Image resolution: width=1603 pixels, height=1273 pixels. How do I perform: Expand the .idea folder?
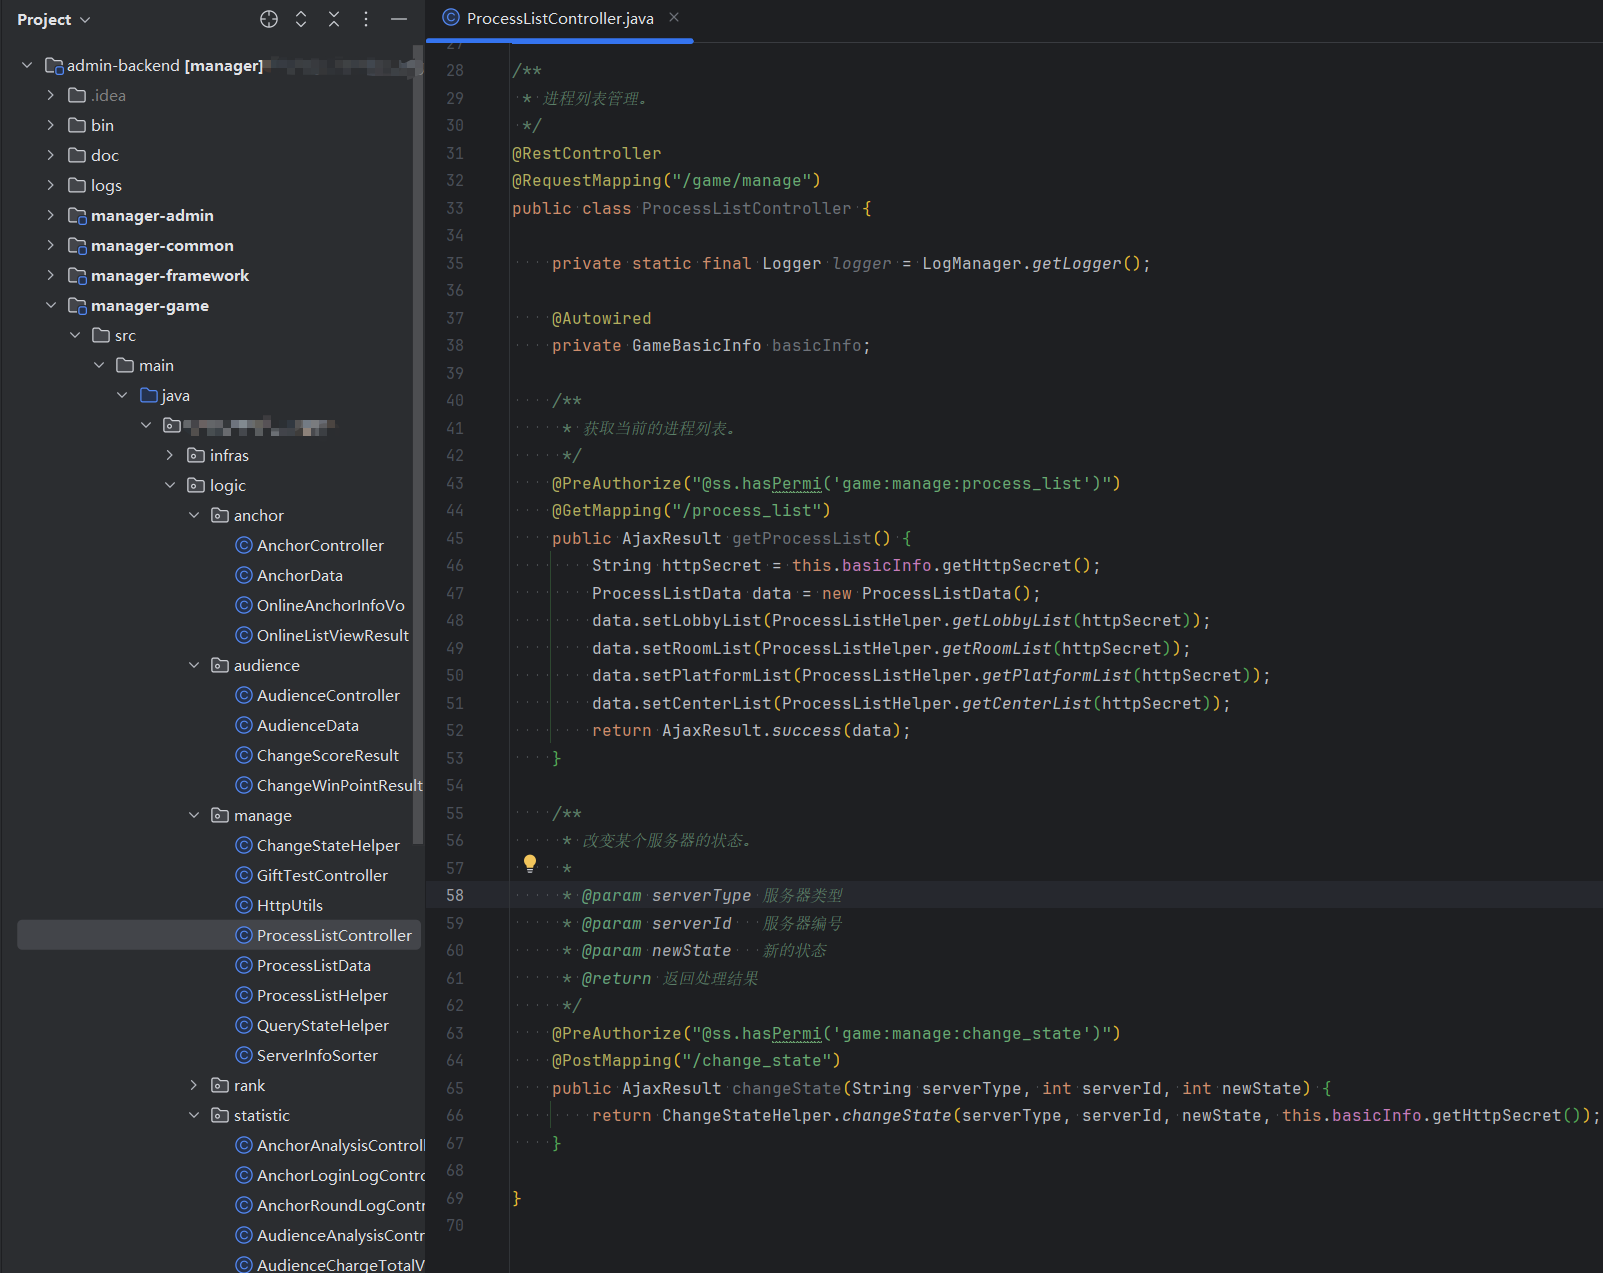(51, 95)
